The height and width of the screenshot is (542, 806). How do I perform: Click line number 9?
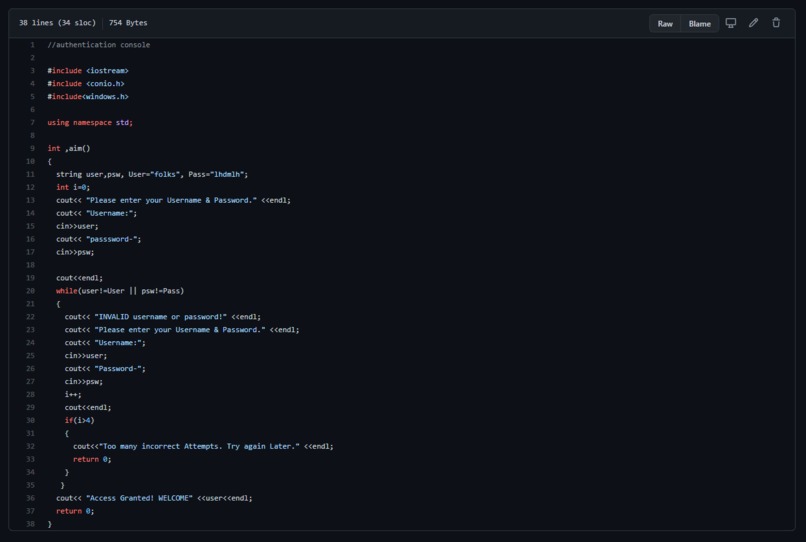tap(32, 148)
